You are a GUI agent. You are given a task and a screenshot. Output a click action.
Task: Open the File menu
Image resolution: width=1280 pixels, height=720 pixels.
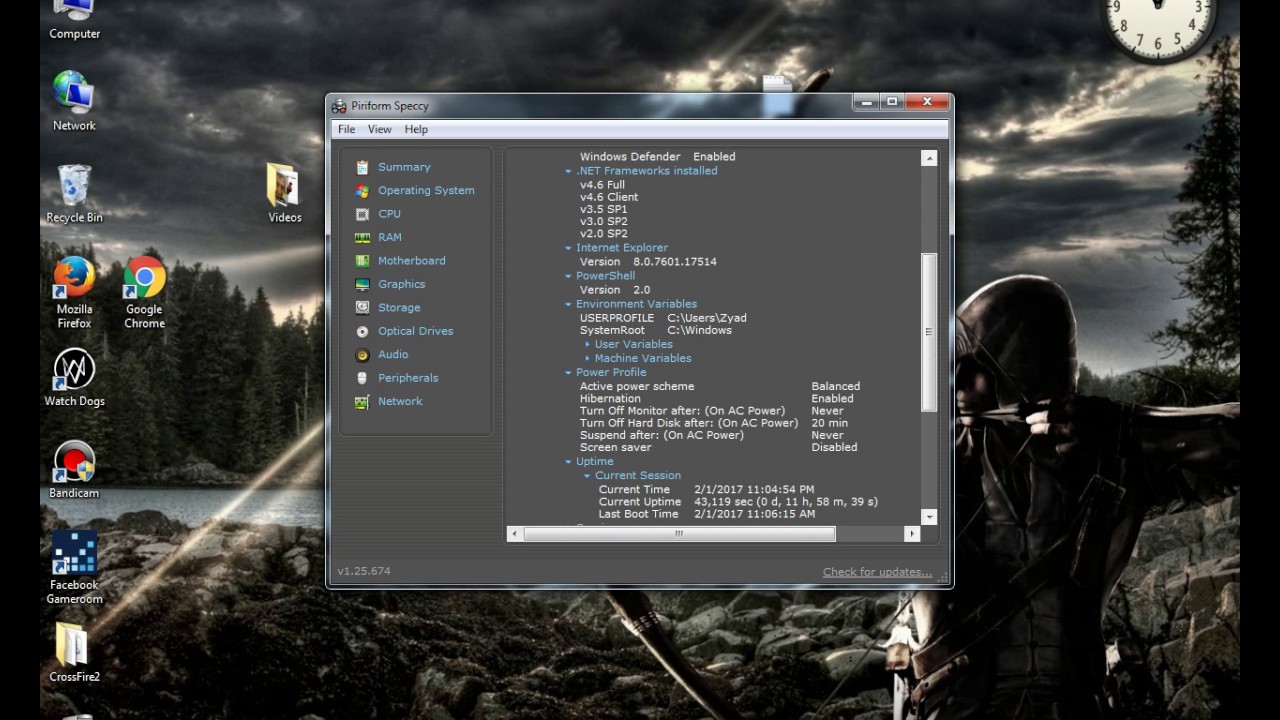pos(346,129)
